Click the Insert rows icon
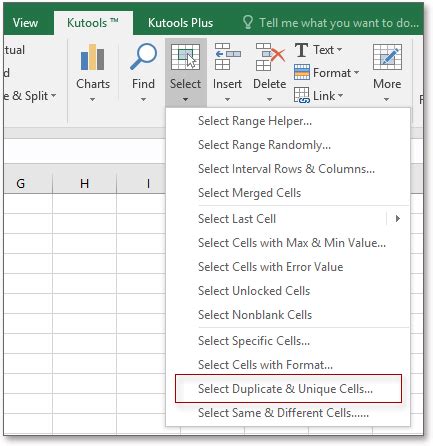Image resolution: width=433 pixels, height=446 pixels. tap(227, 56)
